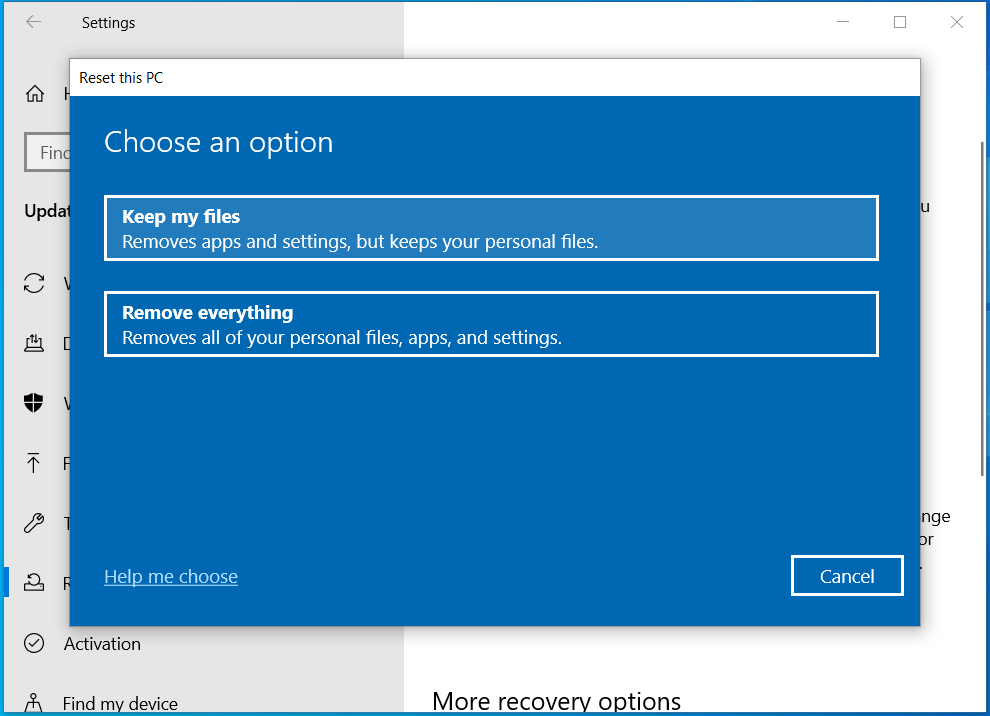990x716 pixels.
Task: Go back using the Settings back arrow
Action: (x=34, y=22)
